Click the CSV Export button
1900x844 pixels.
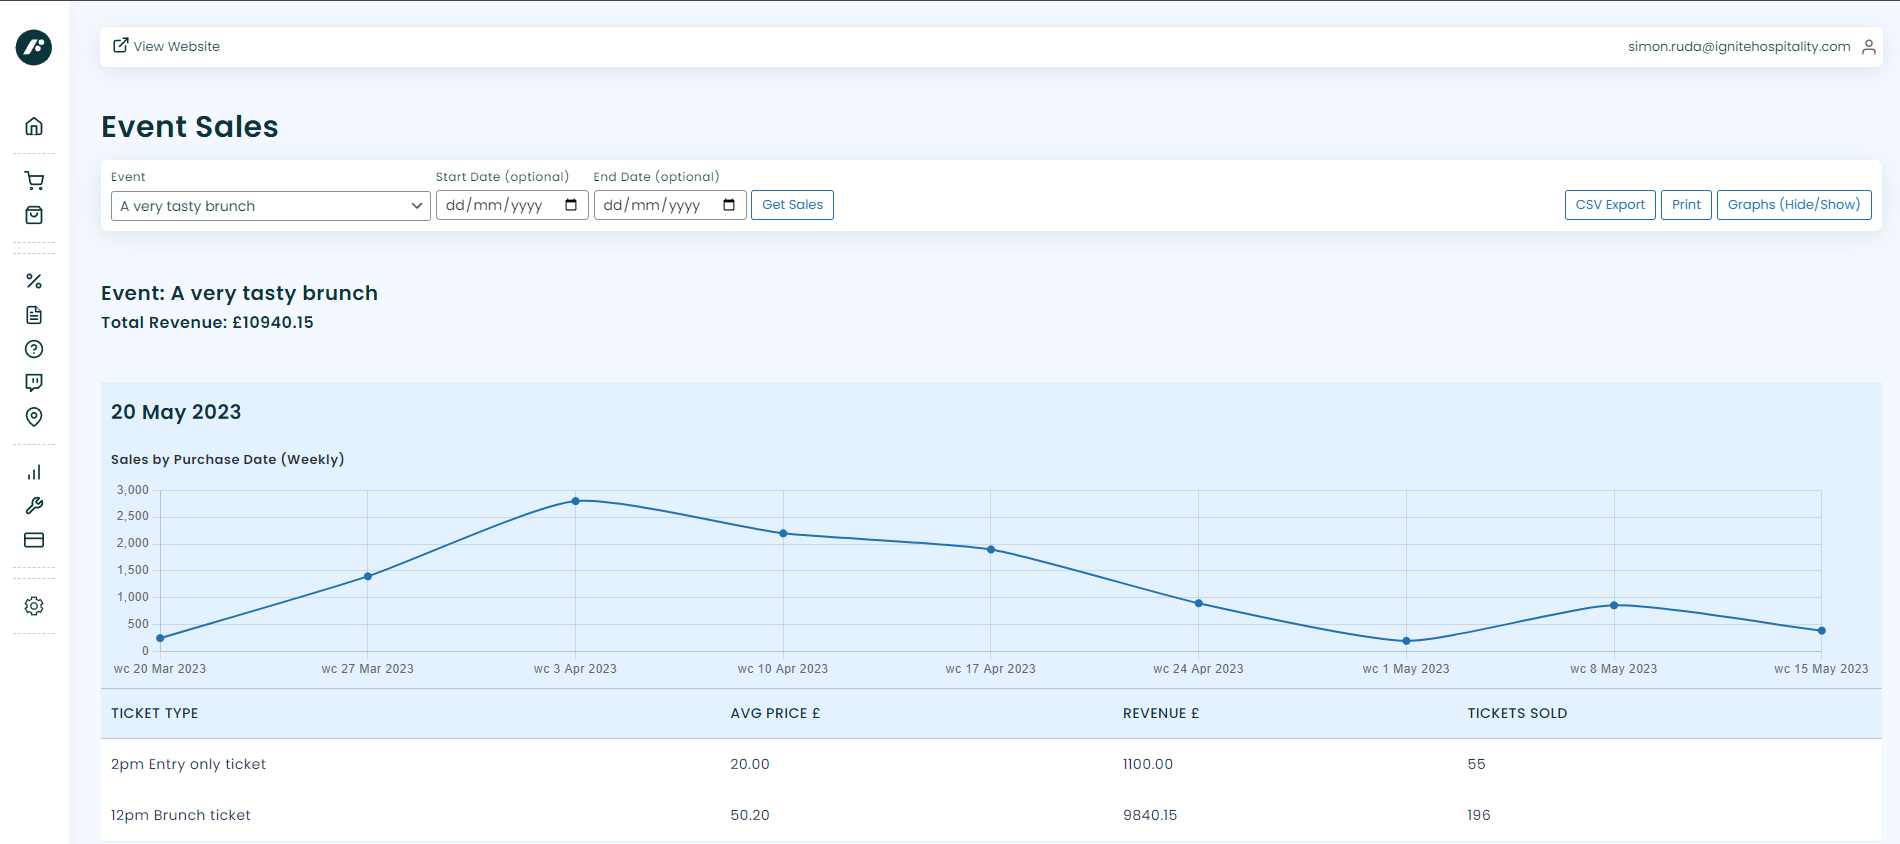(1609, 205)
